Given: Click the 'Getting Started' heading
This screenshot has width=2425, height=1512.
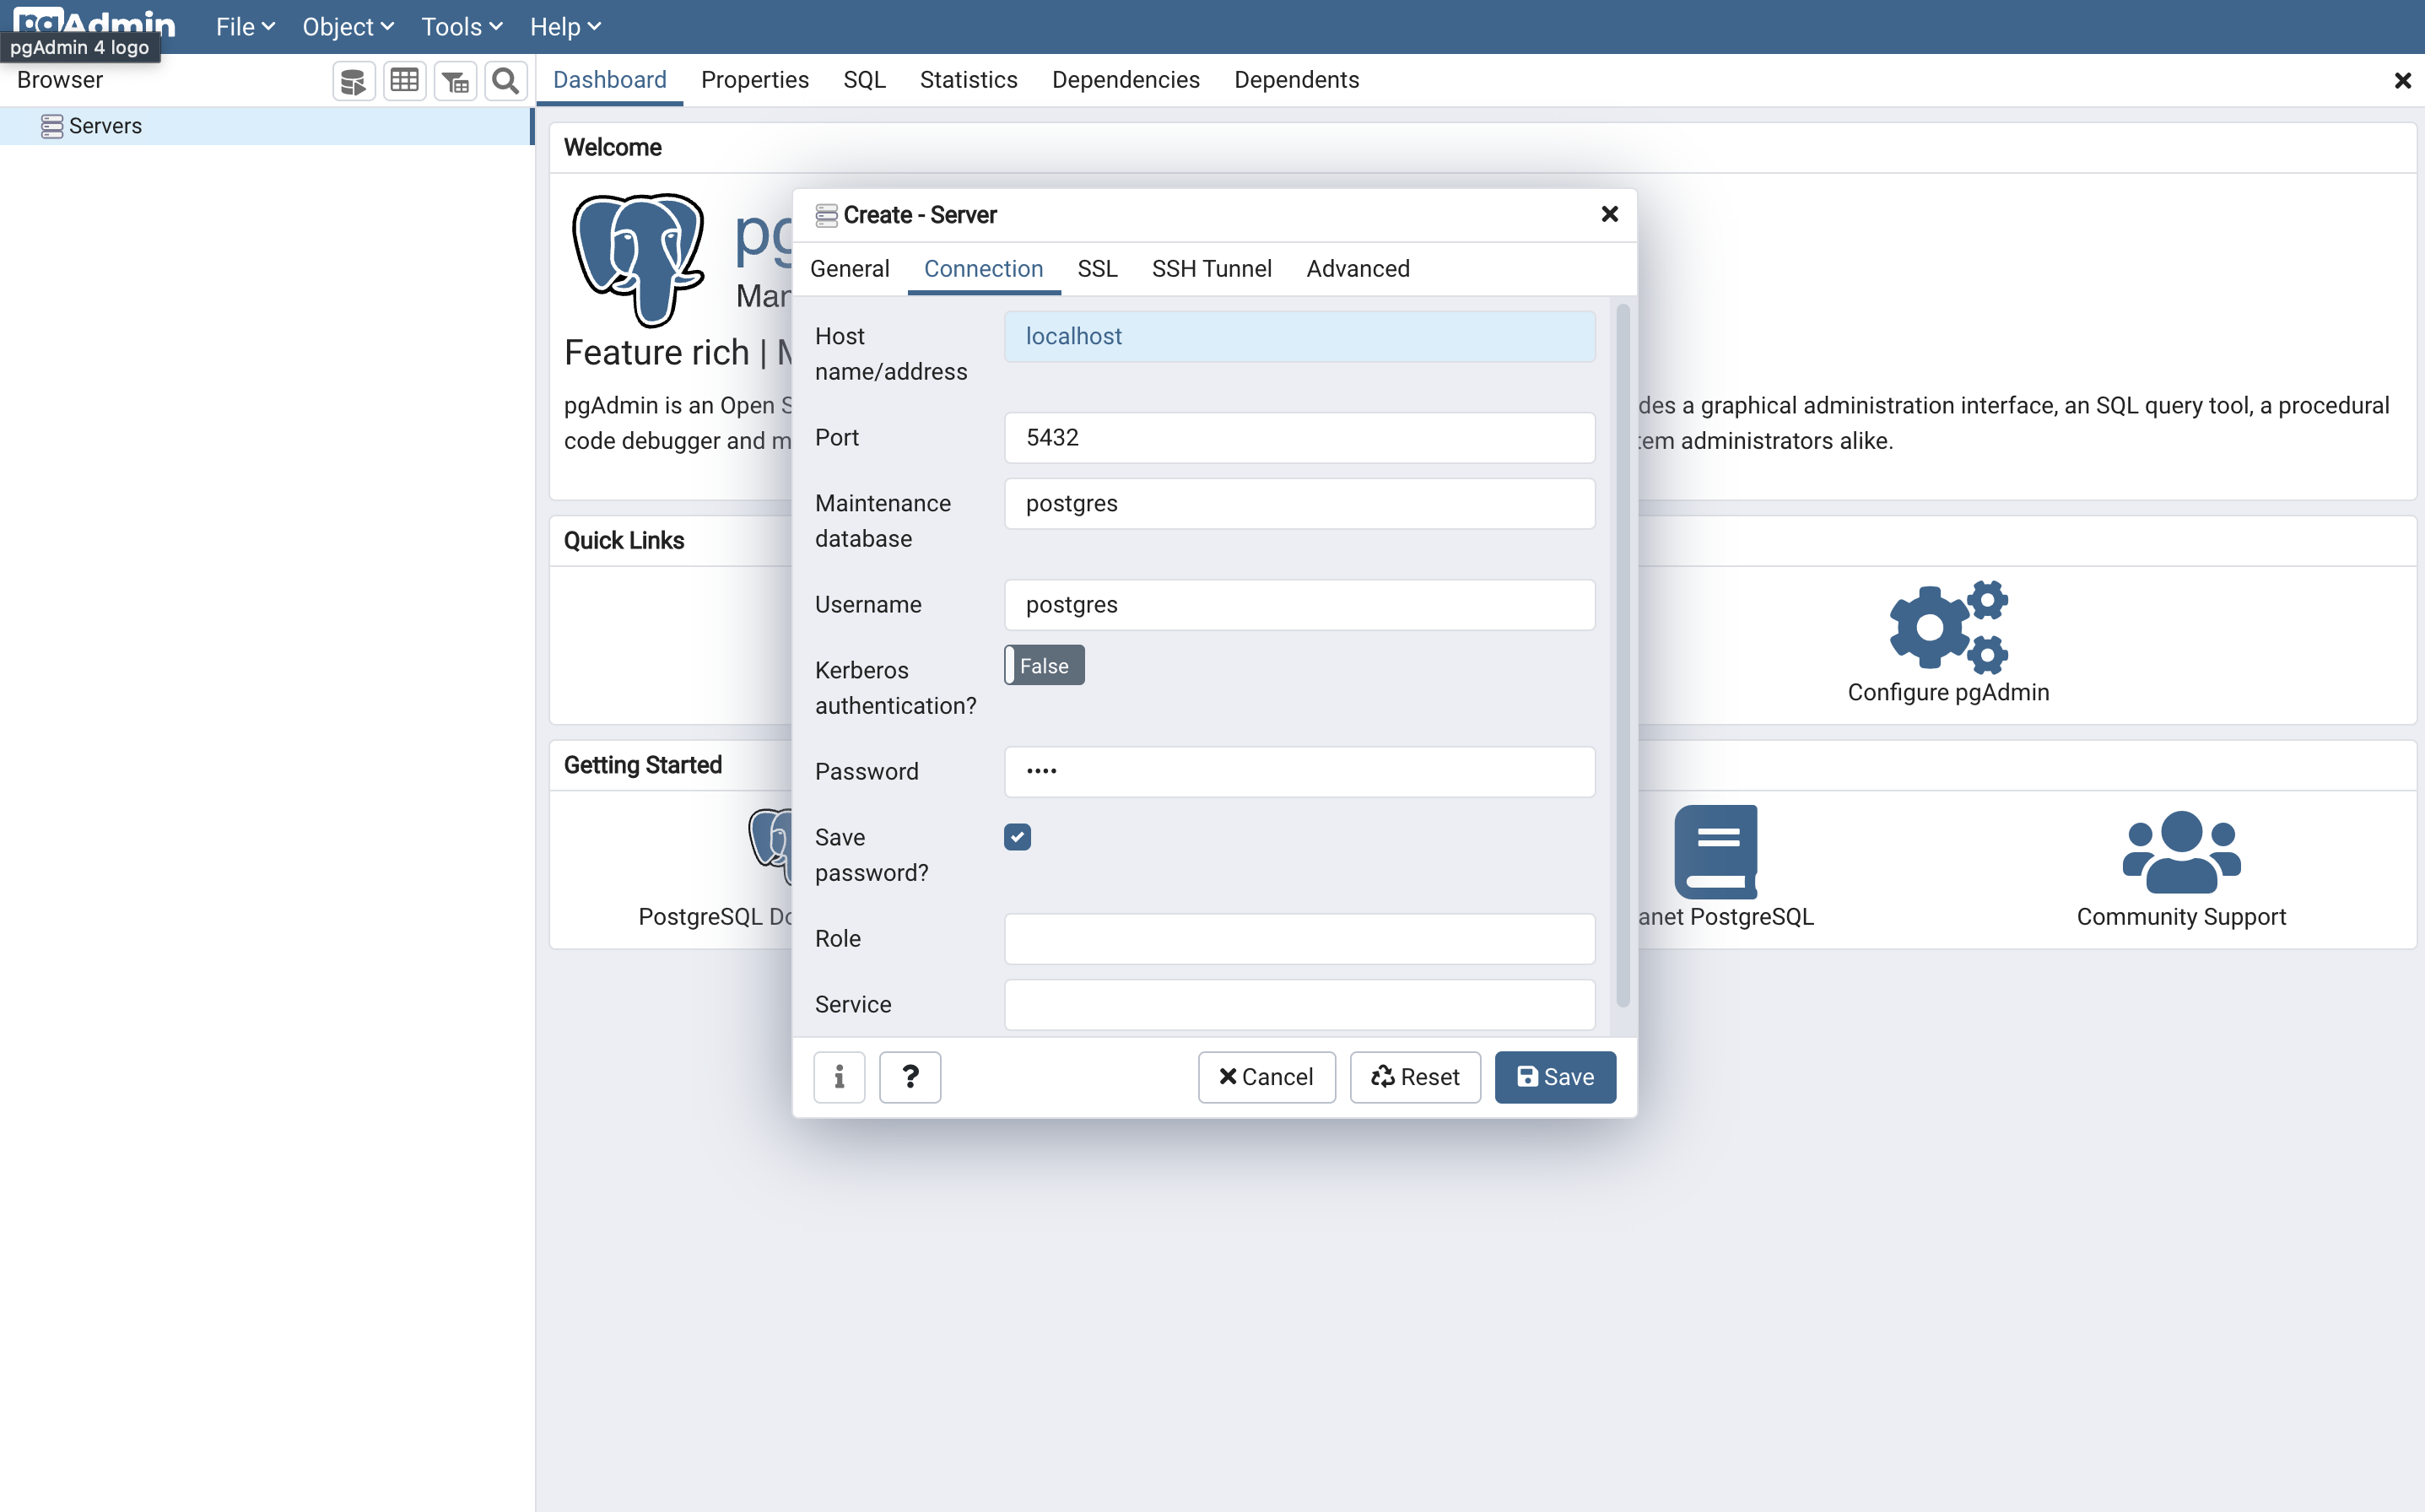Looking at the screenshot, I should click(x=643, y=765).
